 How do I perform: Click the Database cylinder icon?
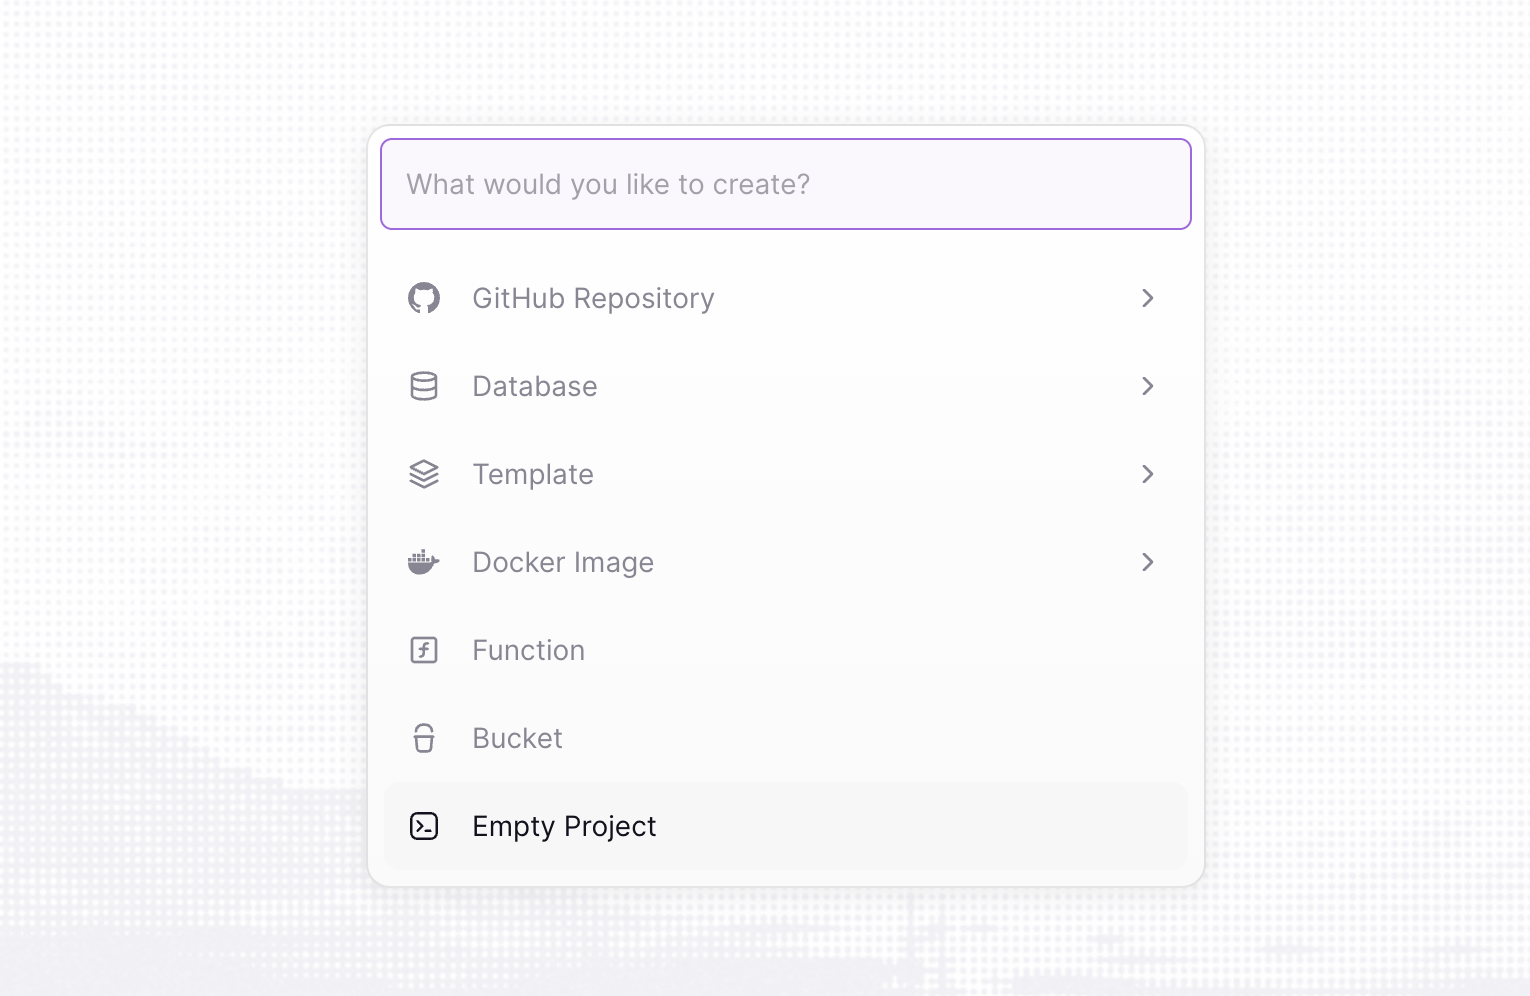(424, 386)
